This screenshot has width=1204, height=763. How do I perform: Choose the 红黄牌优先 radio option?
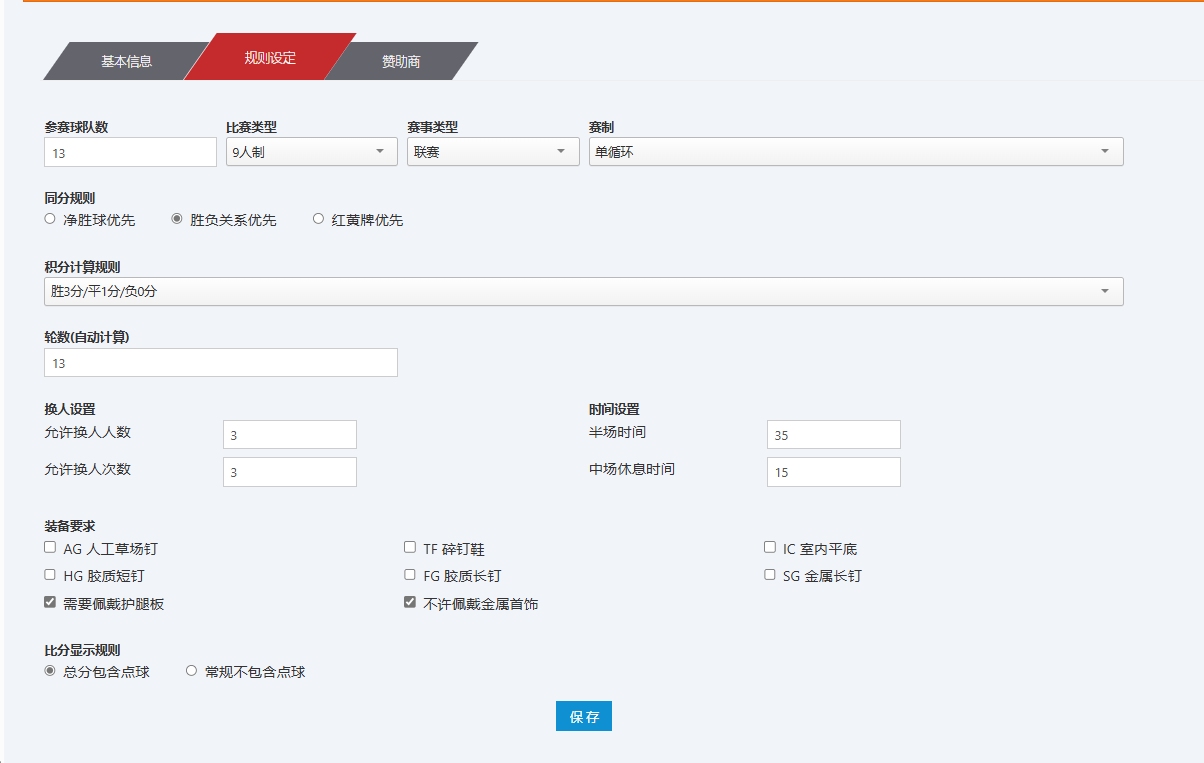(x=318, y=219)
